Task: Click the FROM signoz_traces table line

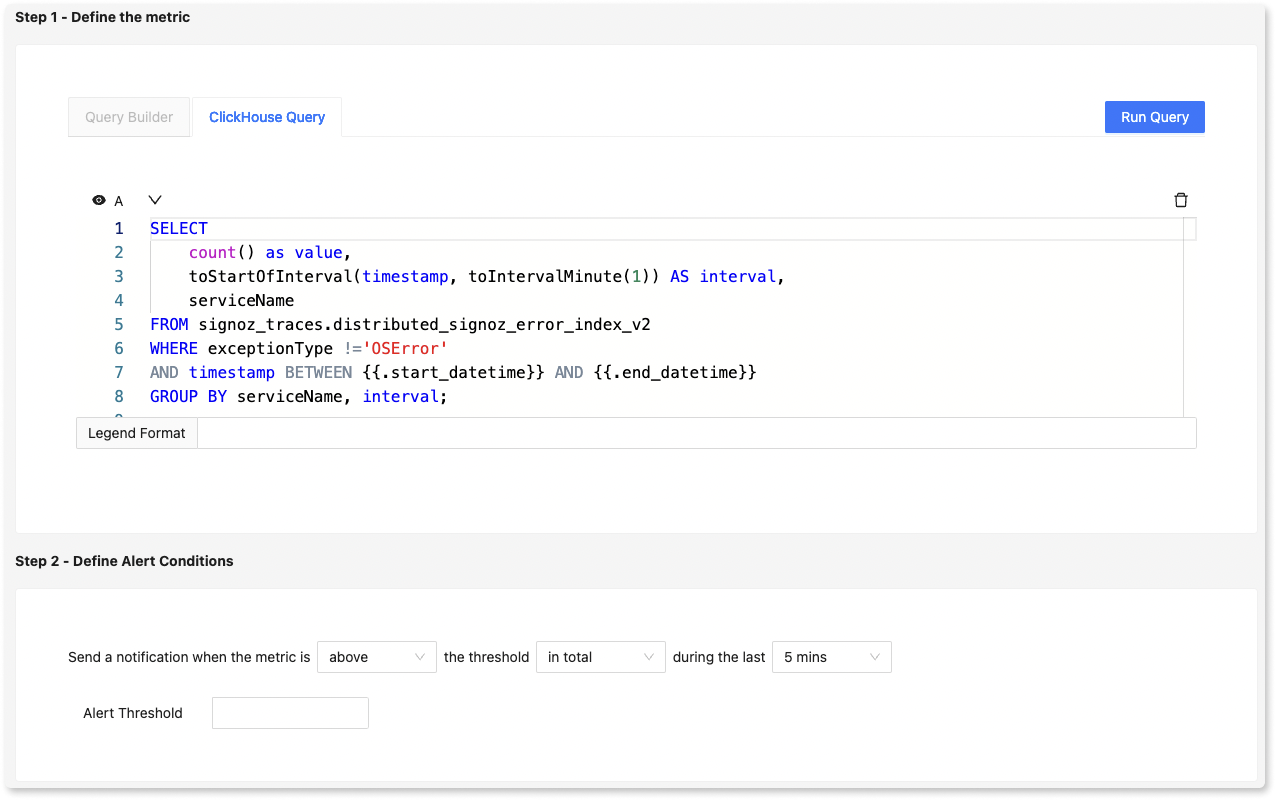Action: (400, 324)
